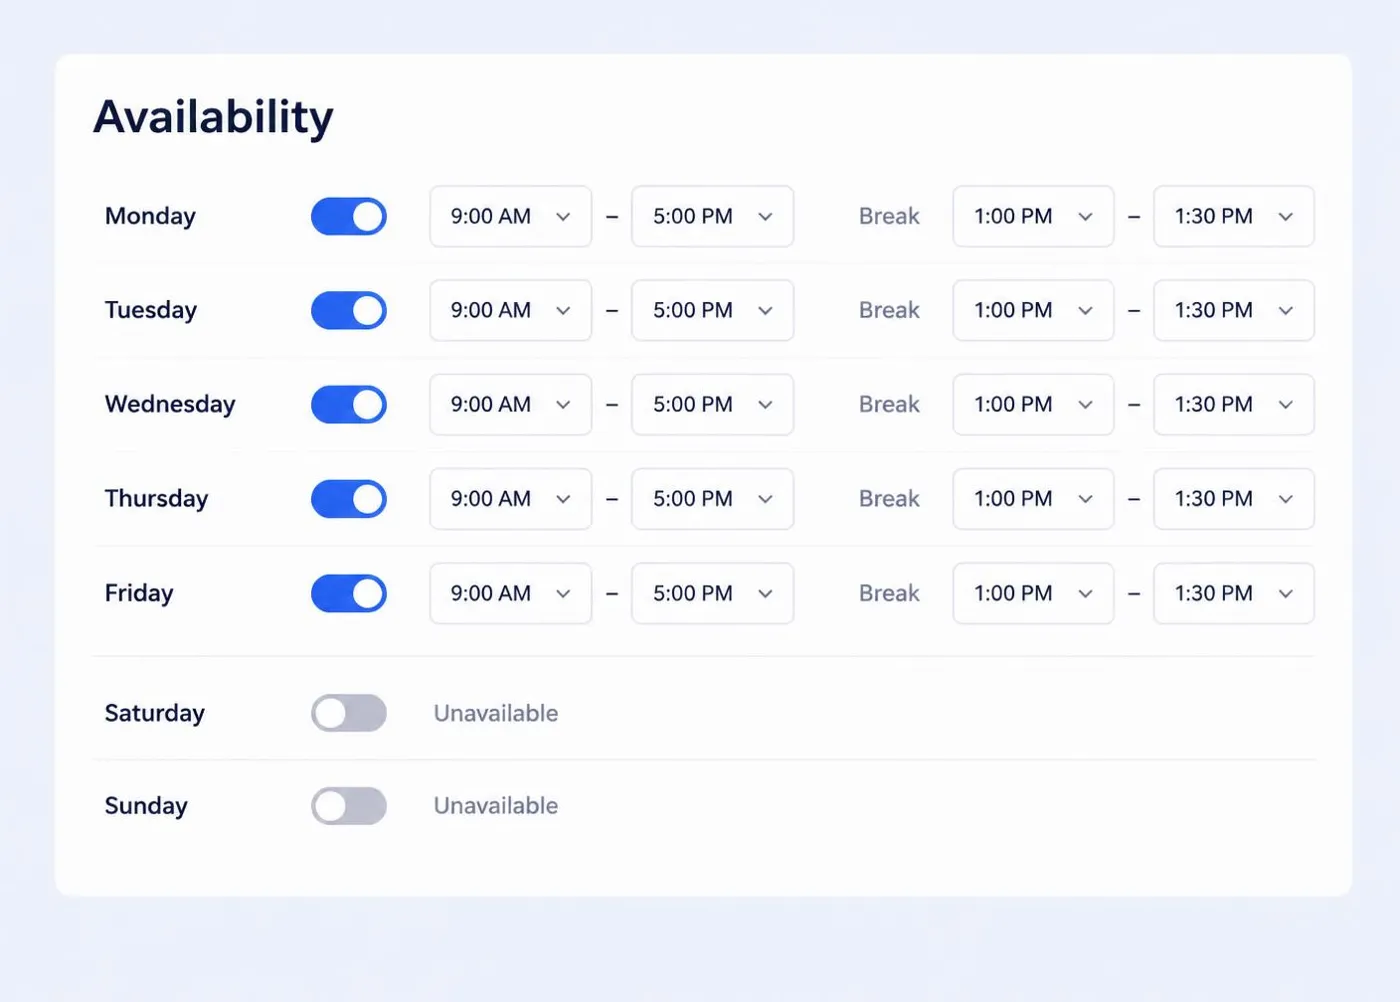Select Tuesday break end 1:30 PM dropdown
Viewport: 1400px width, 1002px height.
(1234, 310)
